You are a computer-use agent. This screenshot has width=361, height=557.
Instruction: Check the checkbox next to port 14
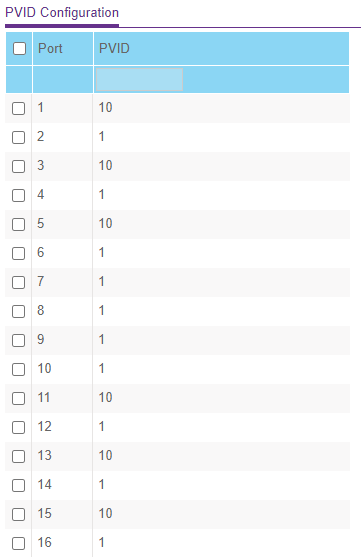pyautogui.click(x=18, y=486)
